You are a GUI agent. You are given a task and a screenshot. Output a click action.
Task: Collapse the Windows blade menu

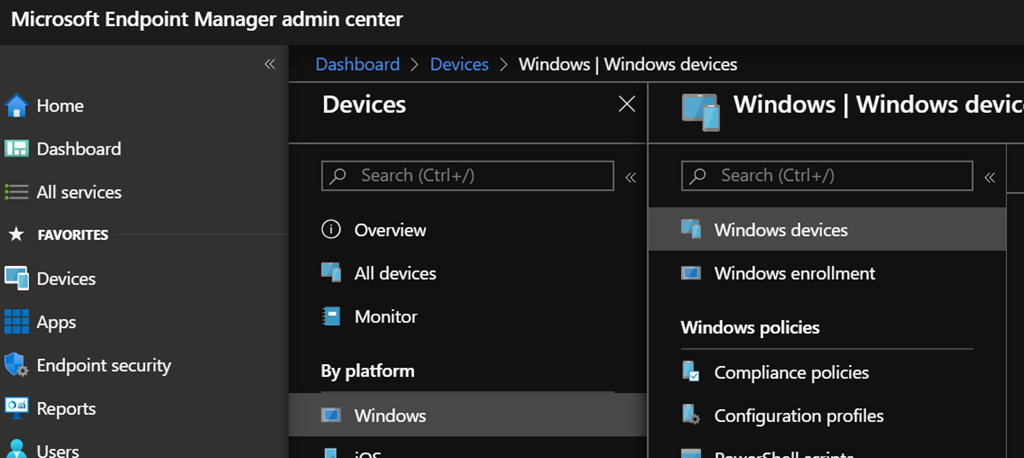pyautogui.click(x=990, y=177)
